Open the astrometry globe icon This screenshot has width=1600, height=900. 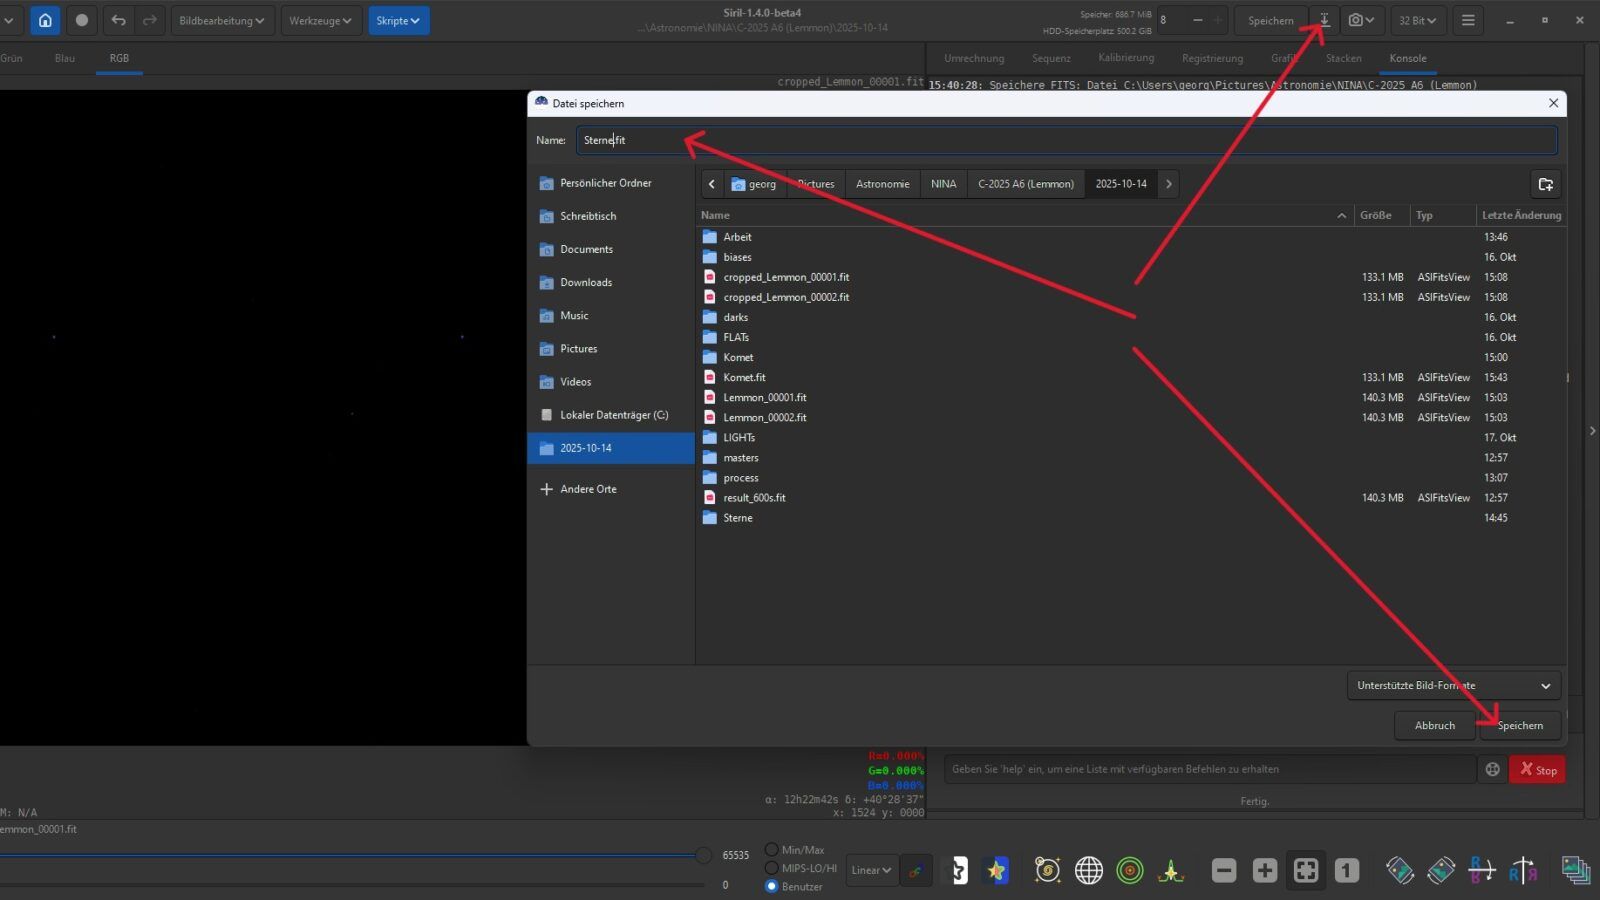point(1088,870)
